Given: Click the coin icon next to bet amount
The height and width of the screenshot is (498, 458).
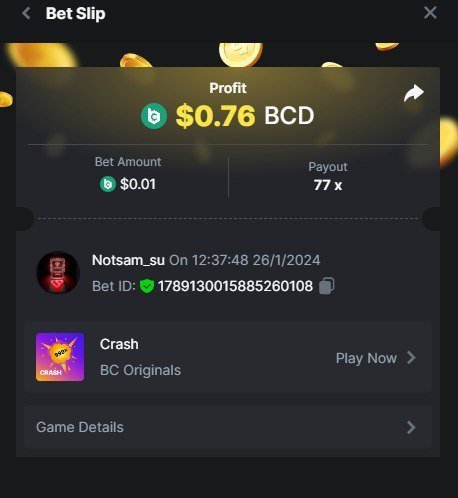Looking at the screenshot, I should pyautogui.click(x=108, y=184).
